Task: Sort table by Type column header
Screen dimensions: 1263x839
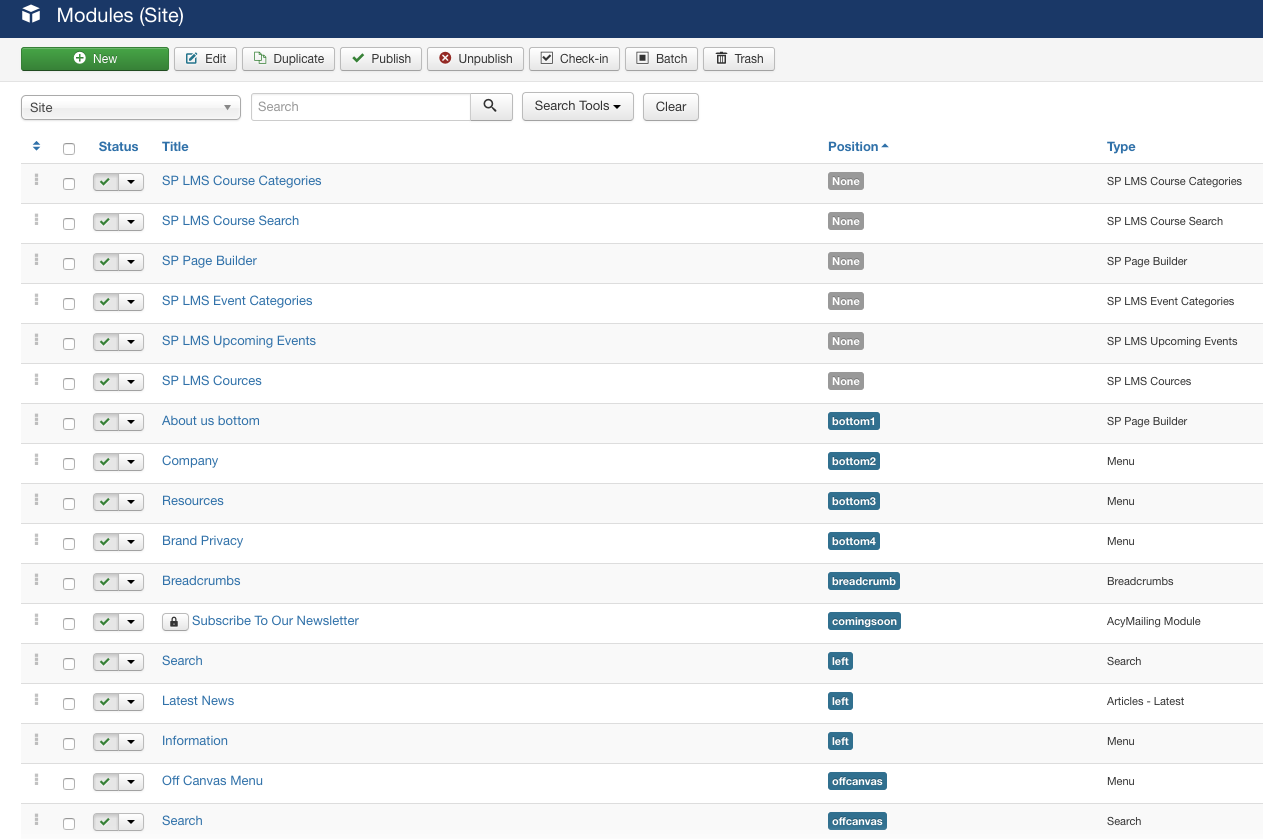Action: [1120, 147]
